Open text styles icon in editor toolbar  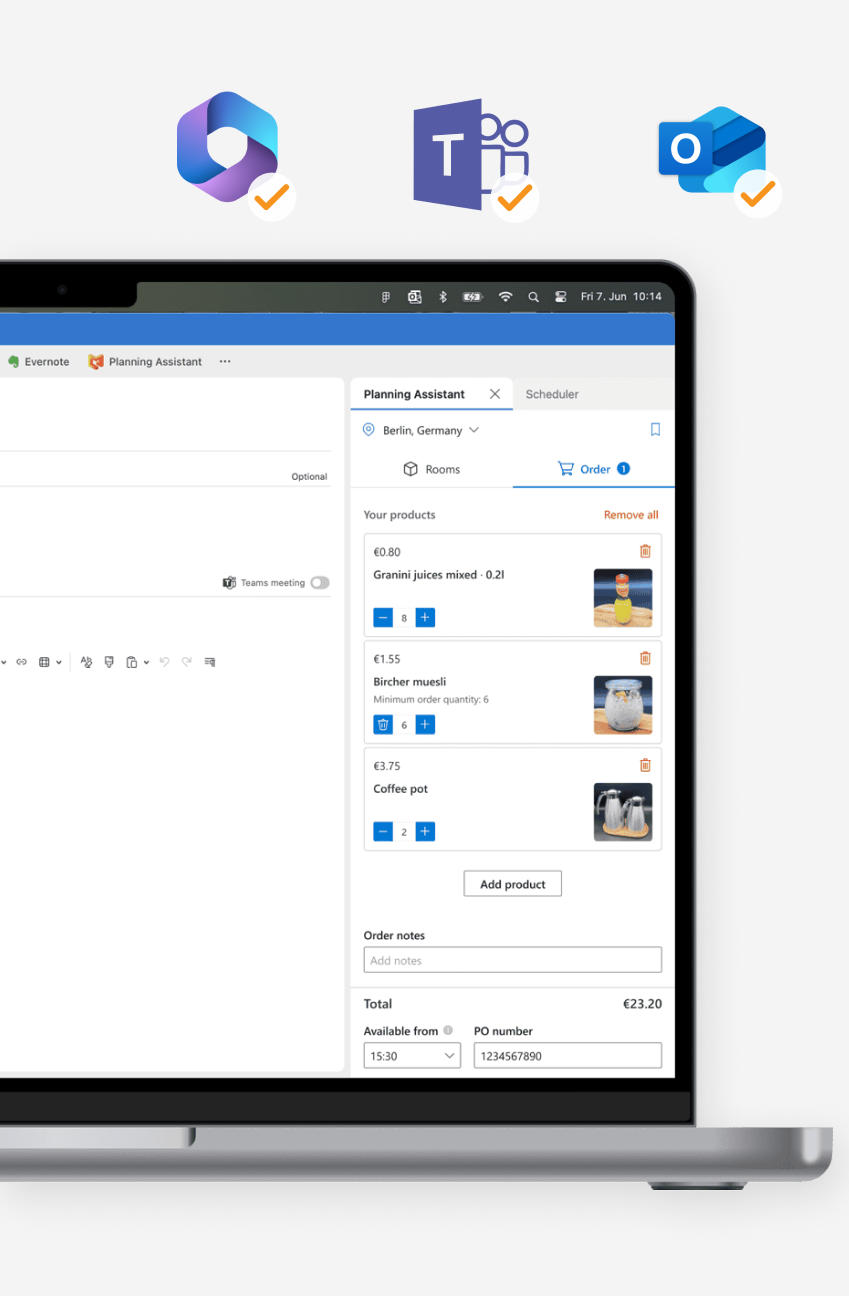[86, 662]
